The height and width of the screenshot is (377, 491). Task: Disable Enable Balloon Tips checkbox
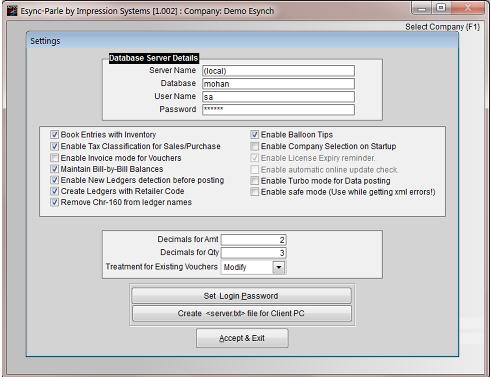(x=255, y=135)
